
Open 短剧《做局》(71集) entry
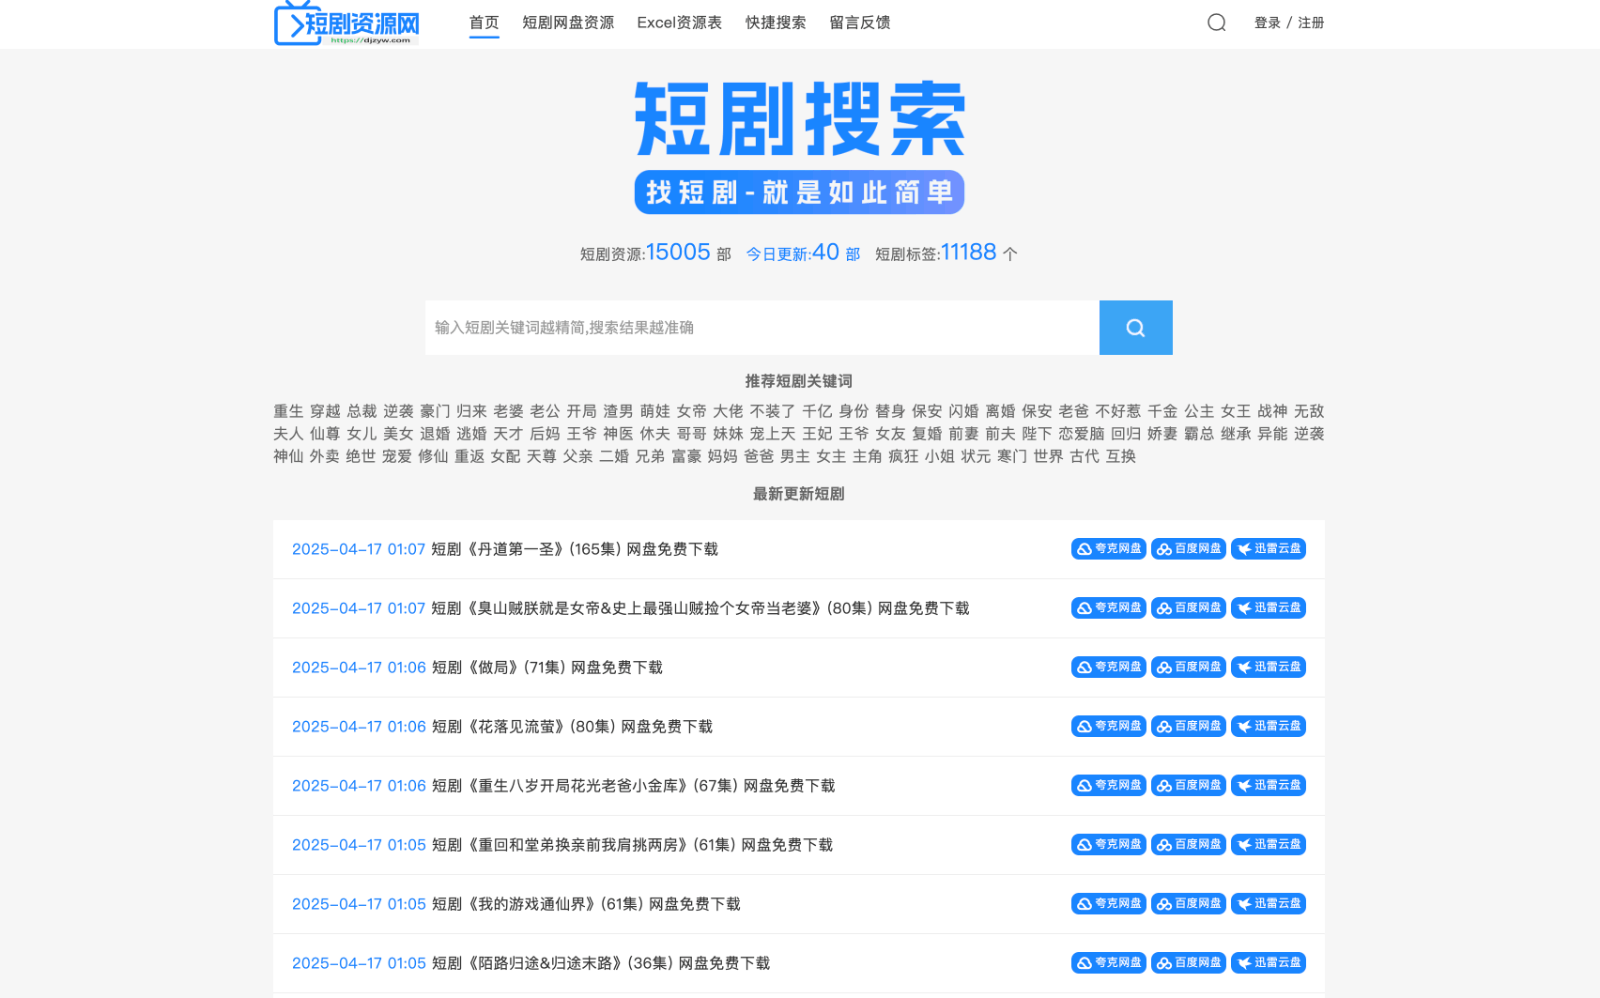pos(547,667)
